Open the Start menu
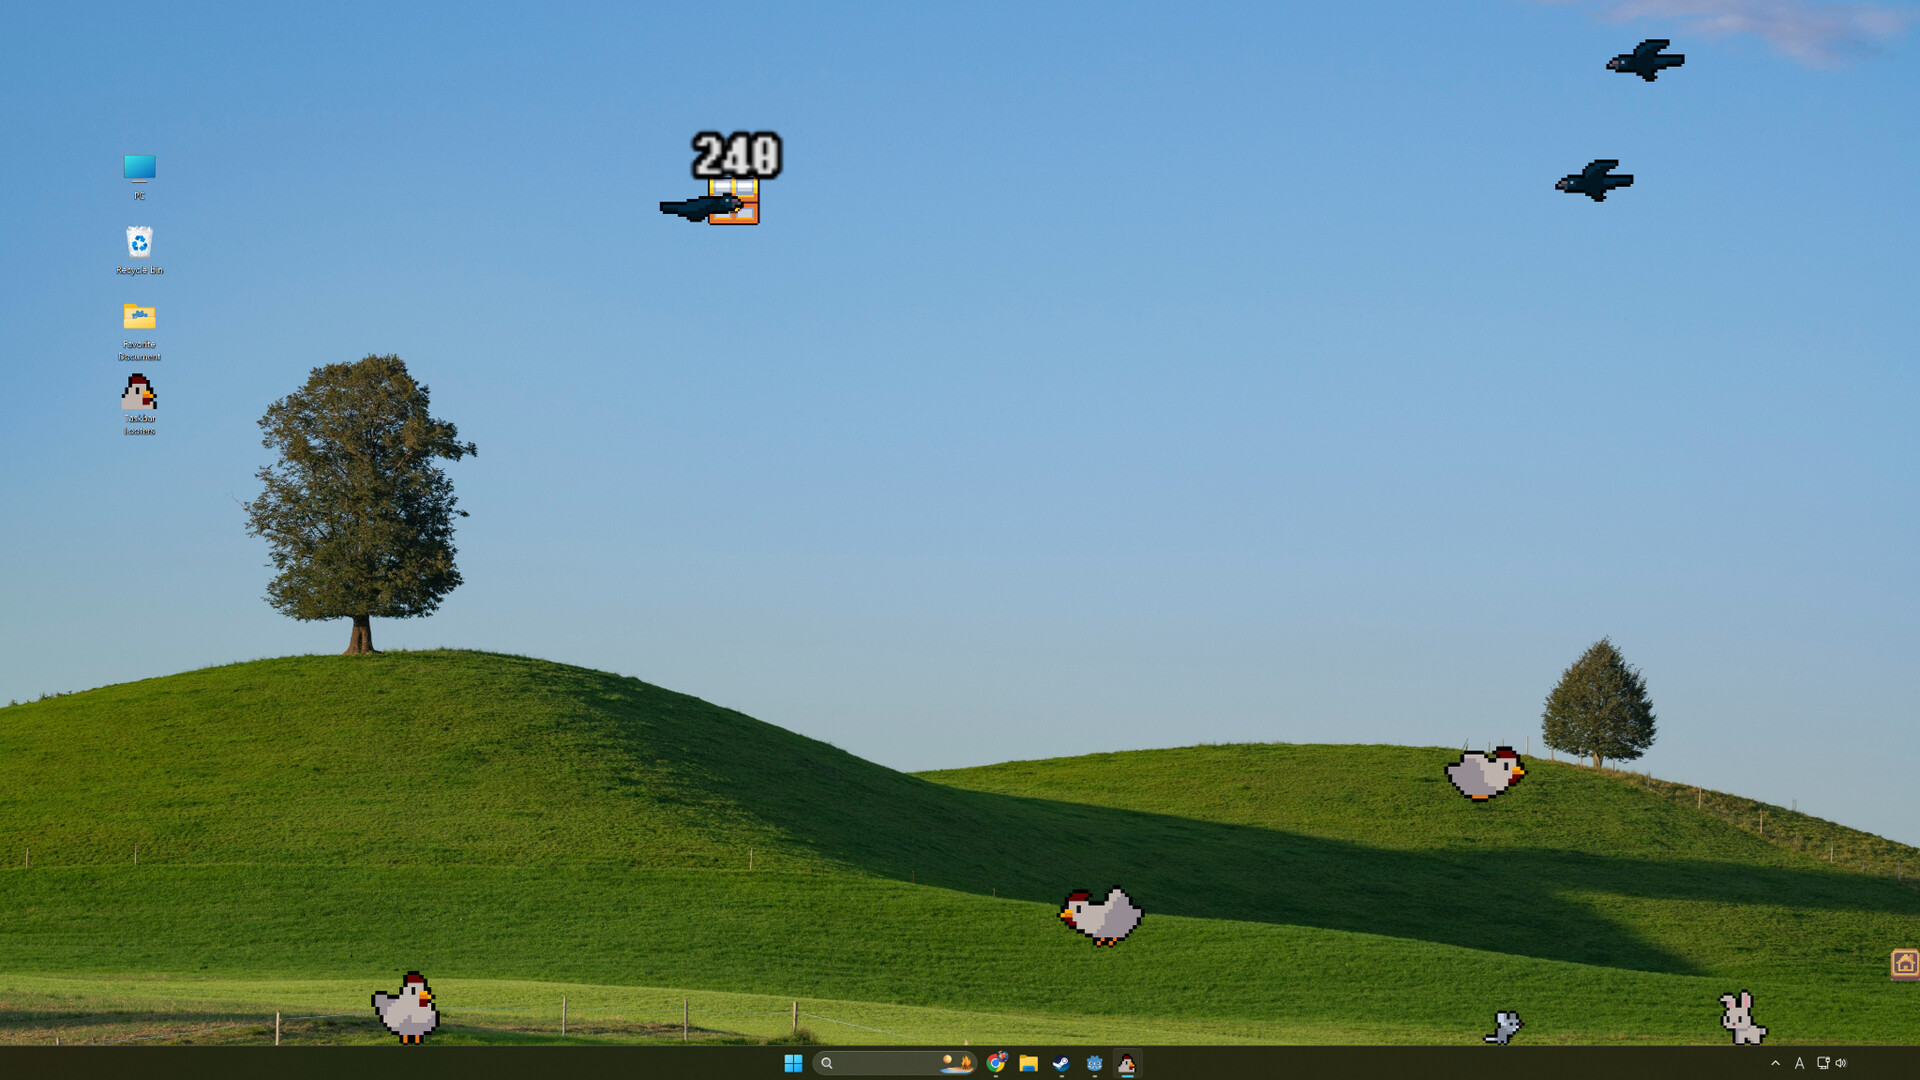 pos(793,1063)
